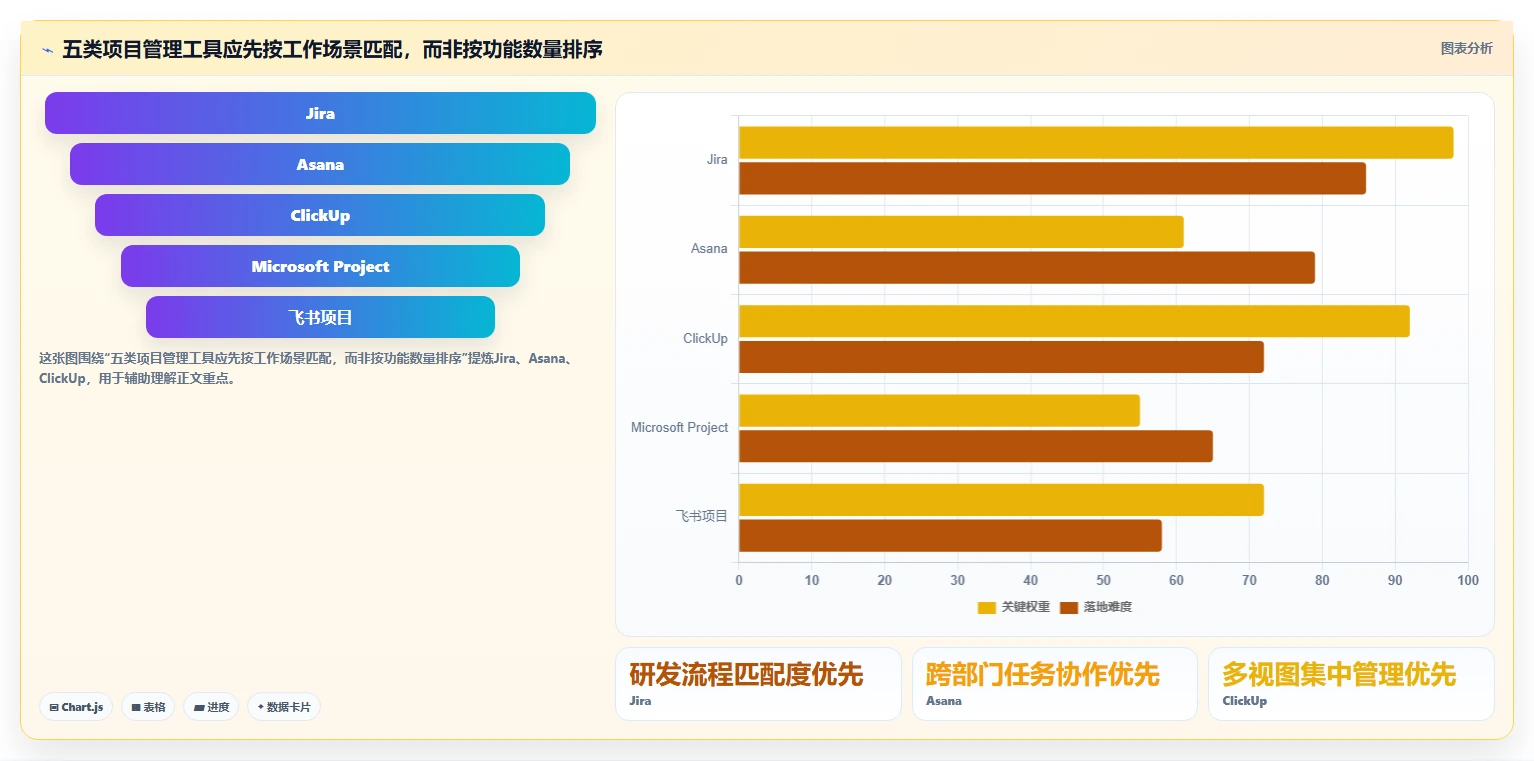Select the ClickUp funnel stage

pos(320,215)
